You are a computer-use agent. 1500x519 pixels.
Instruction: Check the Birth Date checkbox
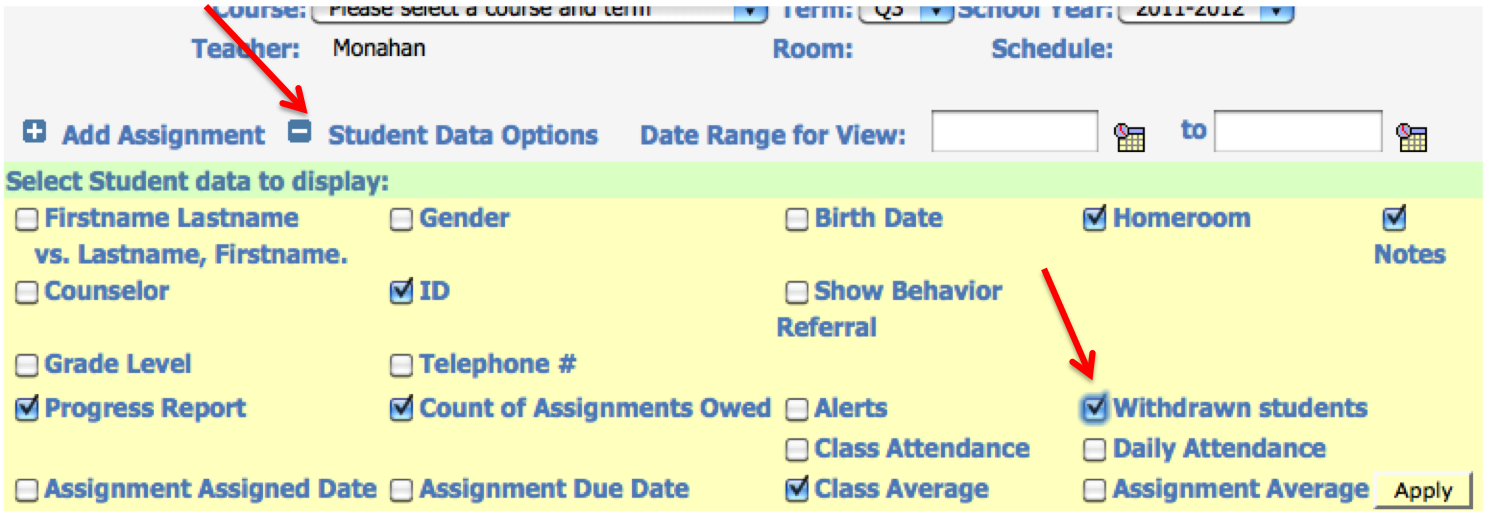point(796,220)
